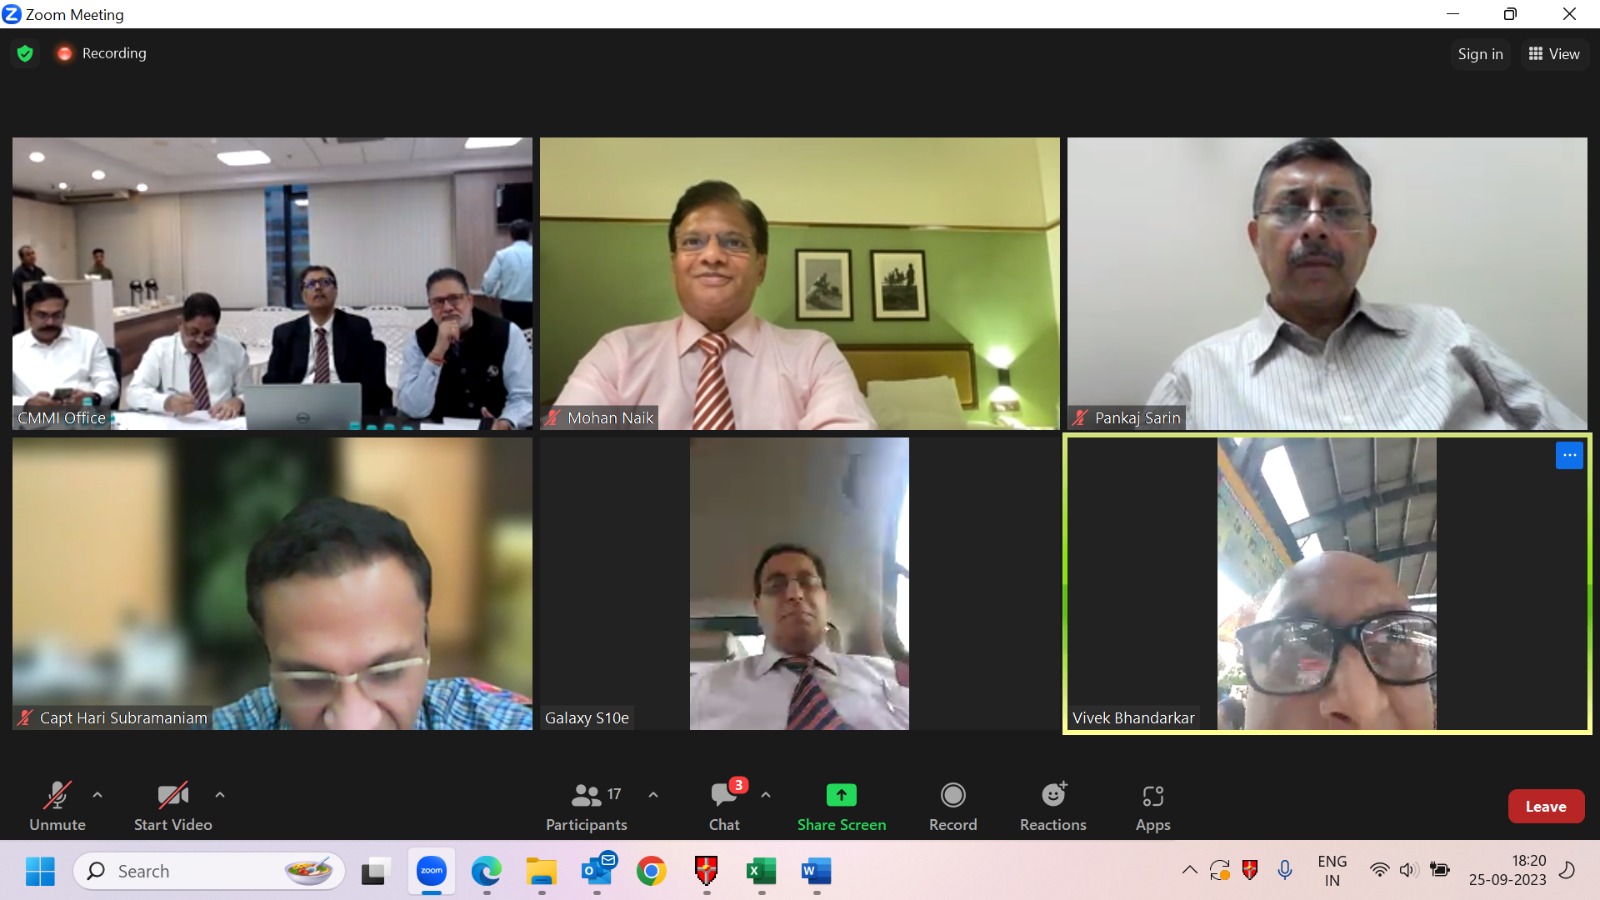1600x900 pixels.
Task: Toggle the Record button
Action: pos(953,806)
